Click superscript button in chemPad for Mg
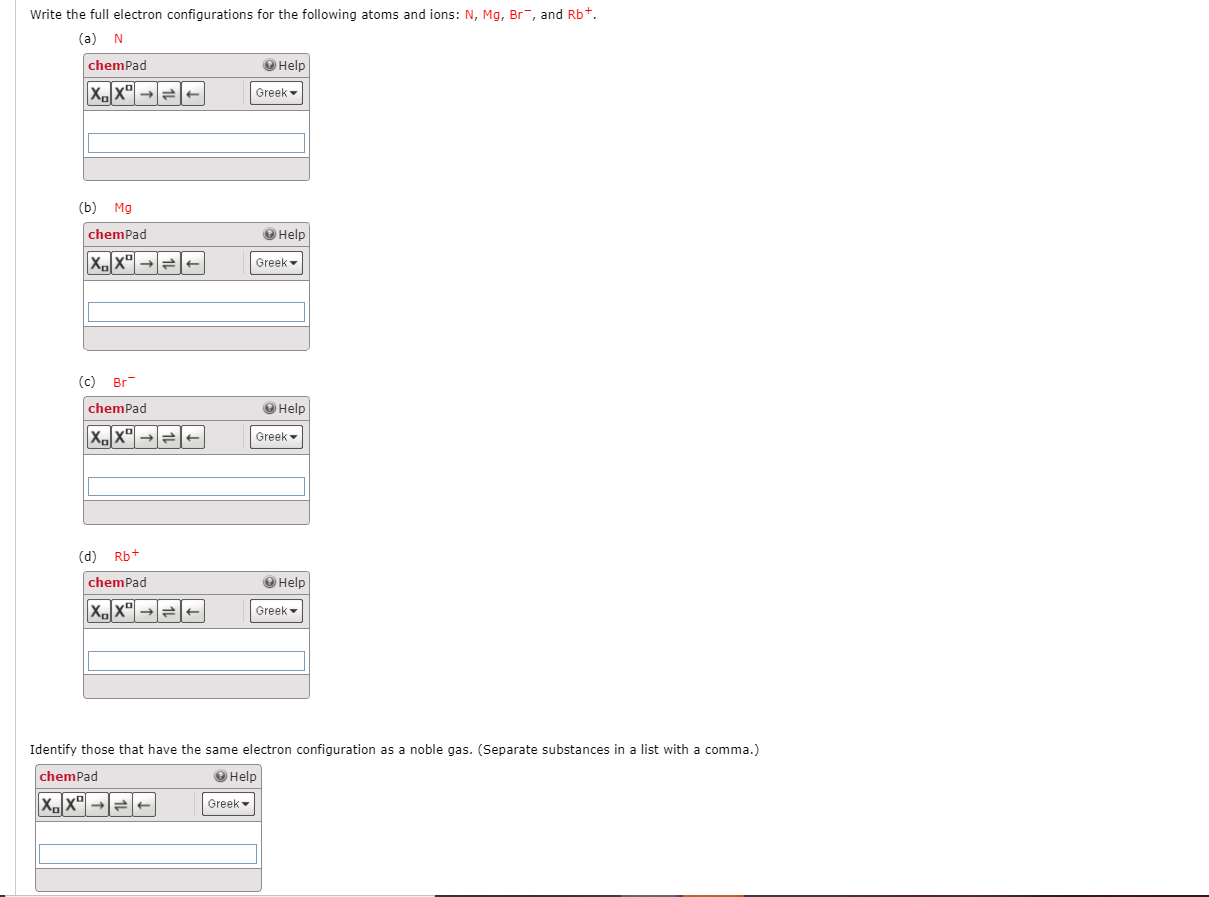This screenshot has width=1209, height=897. [x=123, y=264]
